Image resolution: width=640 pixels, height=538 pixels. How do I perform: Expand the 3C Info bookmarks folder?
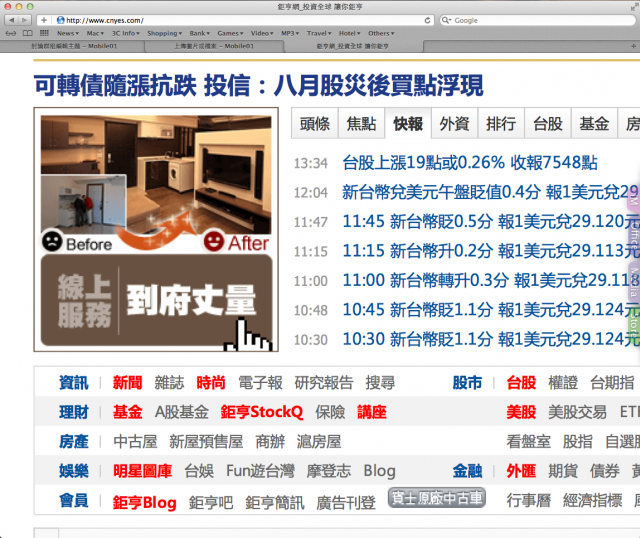(126, 33)
